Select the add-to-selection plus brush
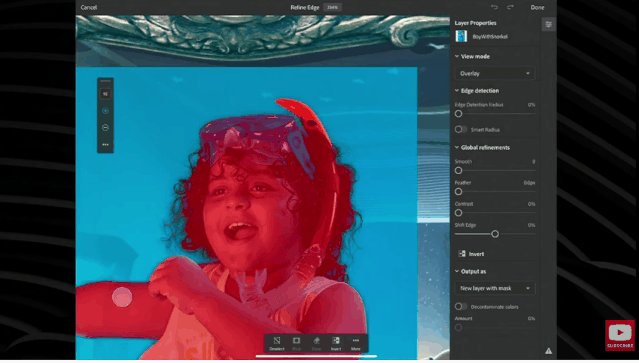 105,111
